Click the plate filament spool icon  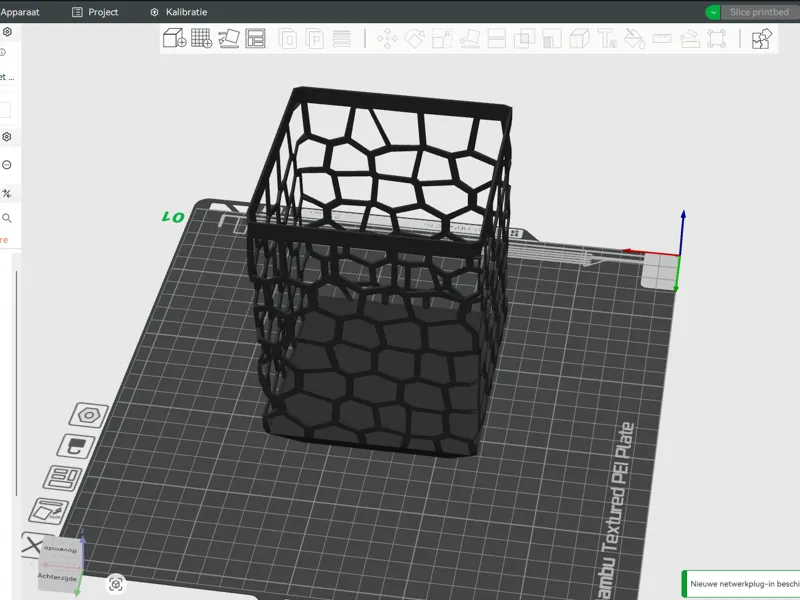click(x=76, y=446)
